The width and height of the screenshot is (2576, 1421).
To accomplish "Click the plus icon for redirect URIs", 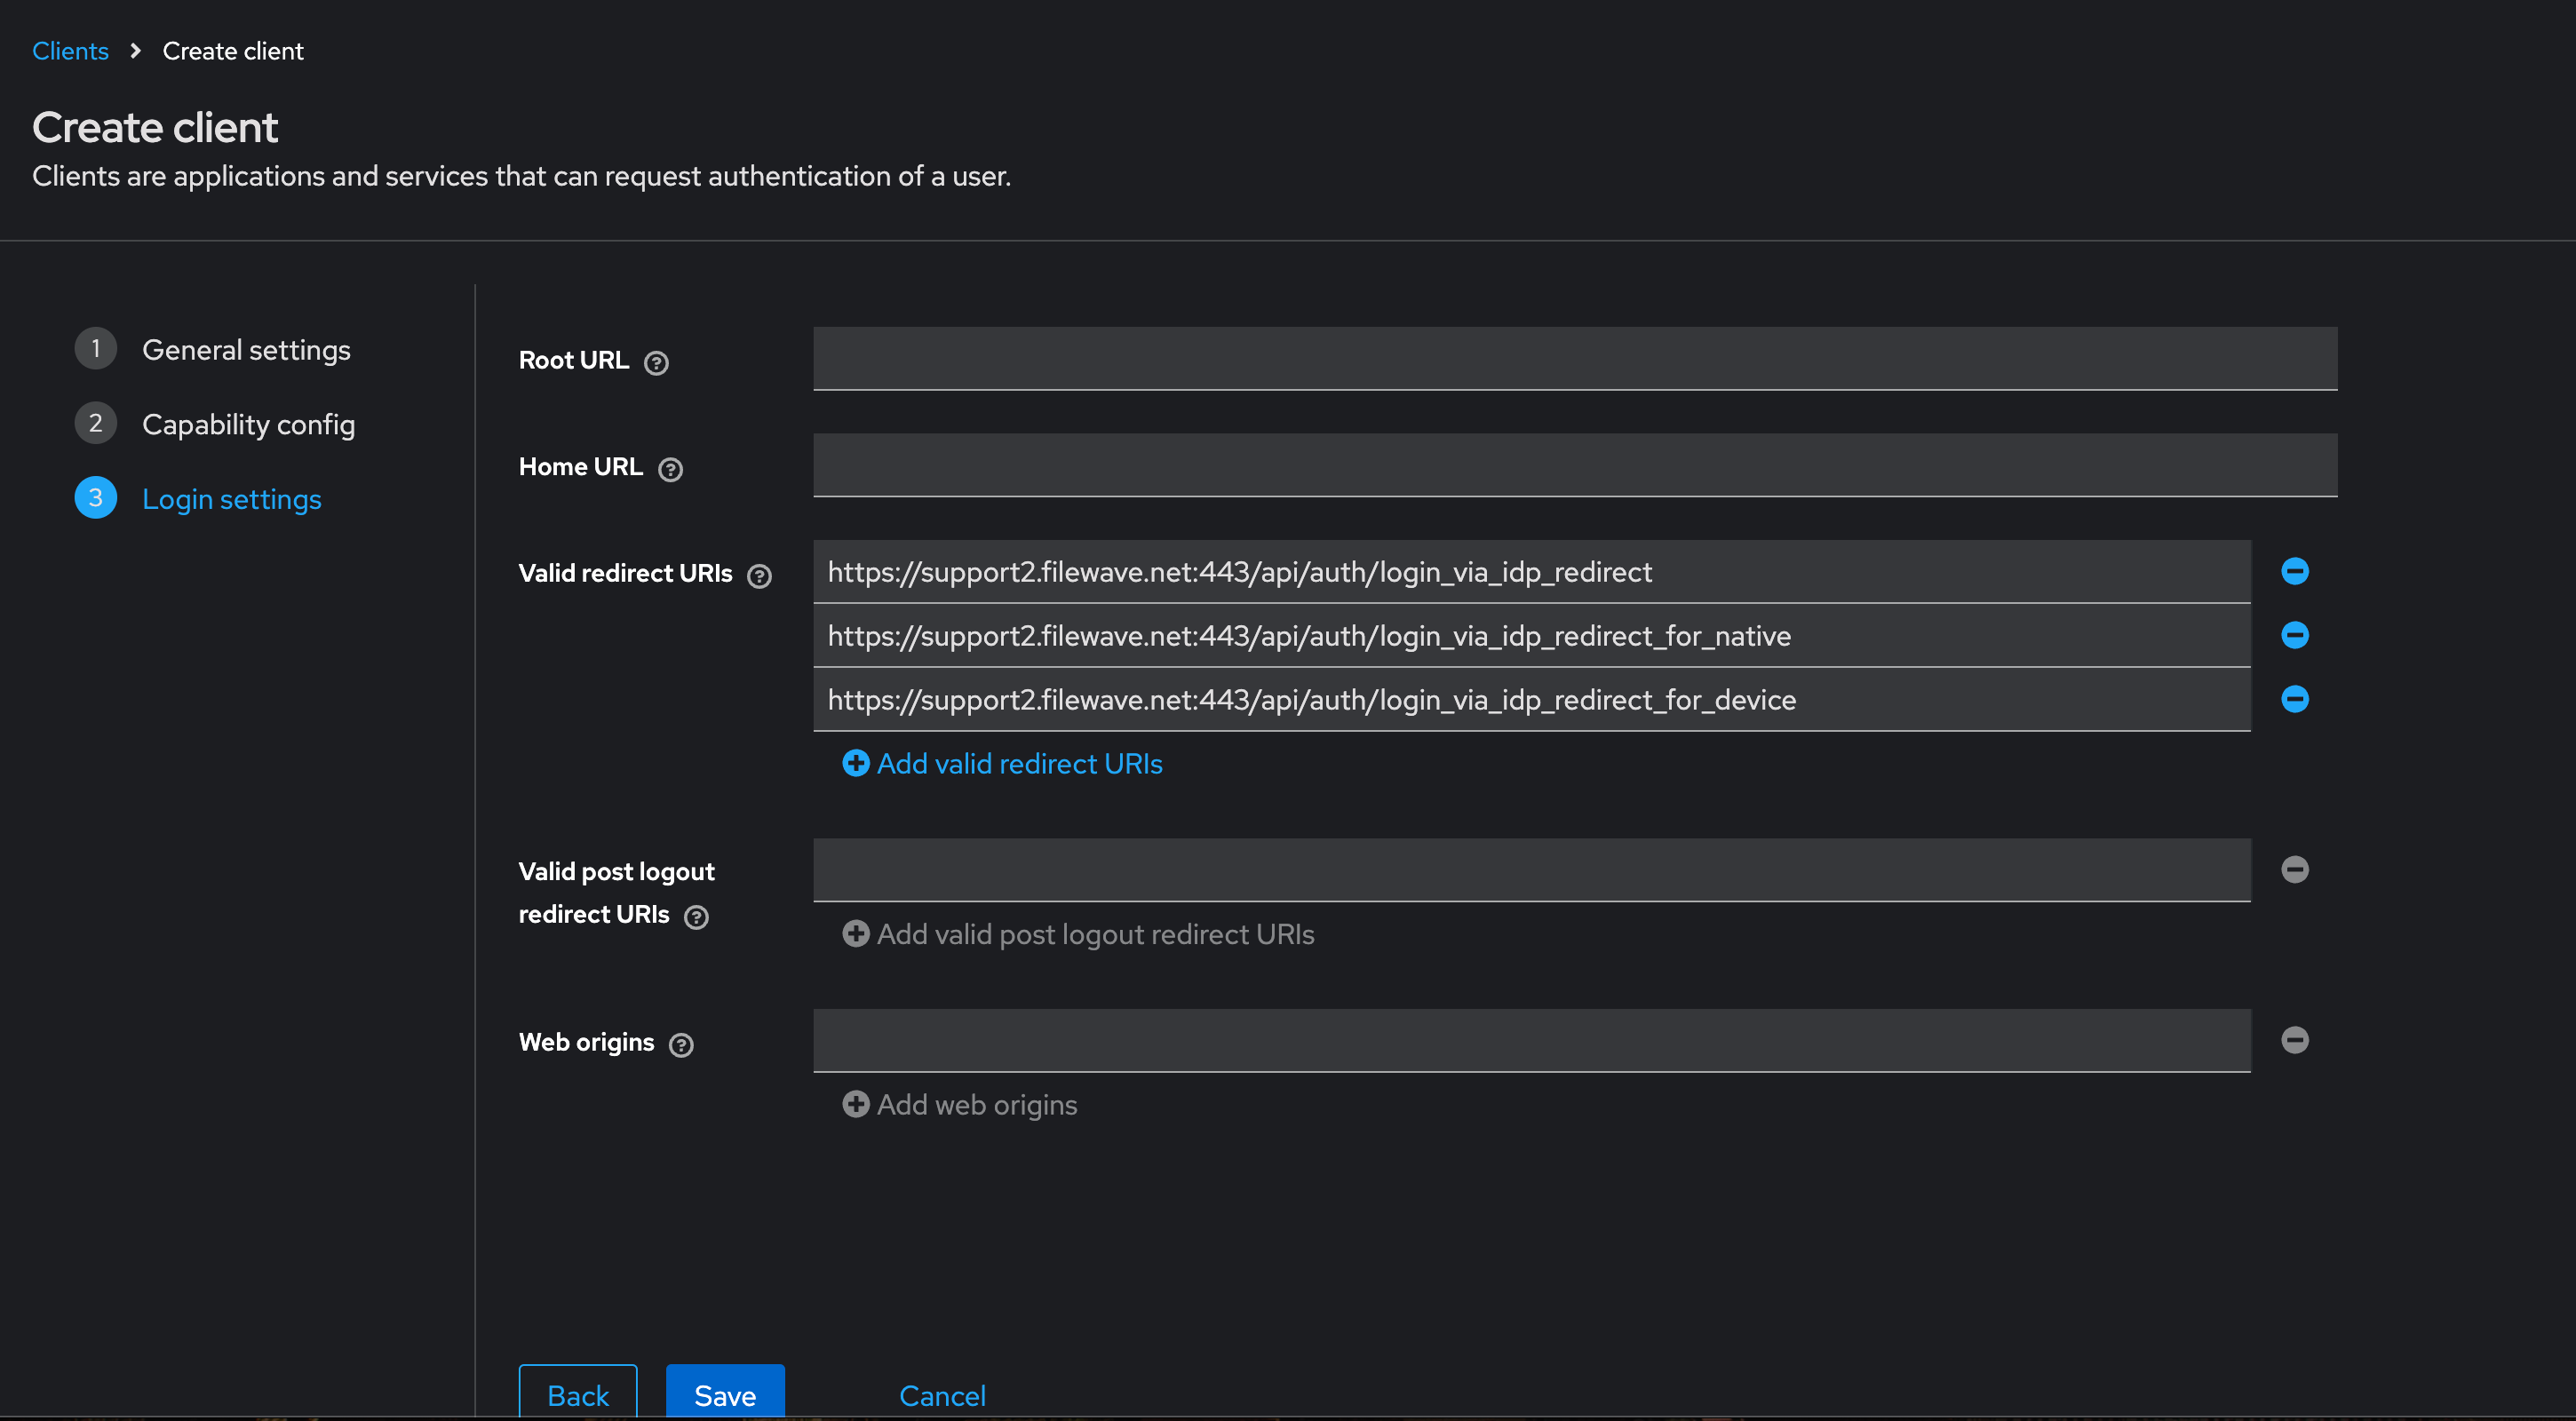I will click(856, 763).
